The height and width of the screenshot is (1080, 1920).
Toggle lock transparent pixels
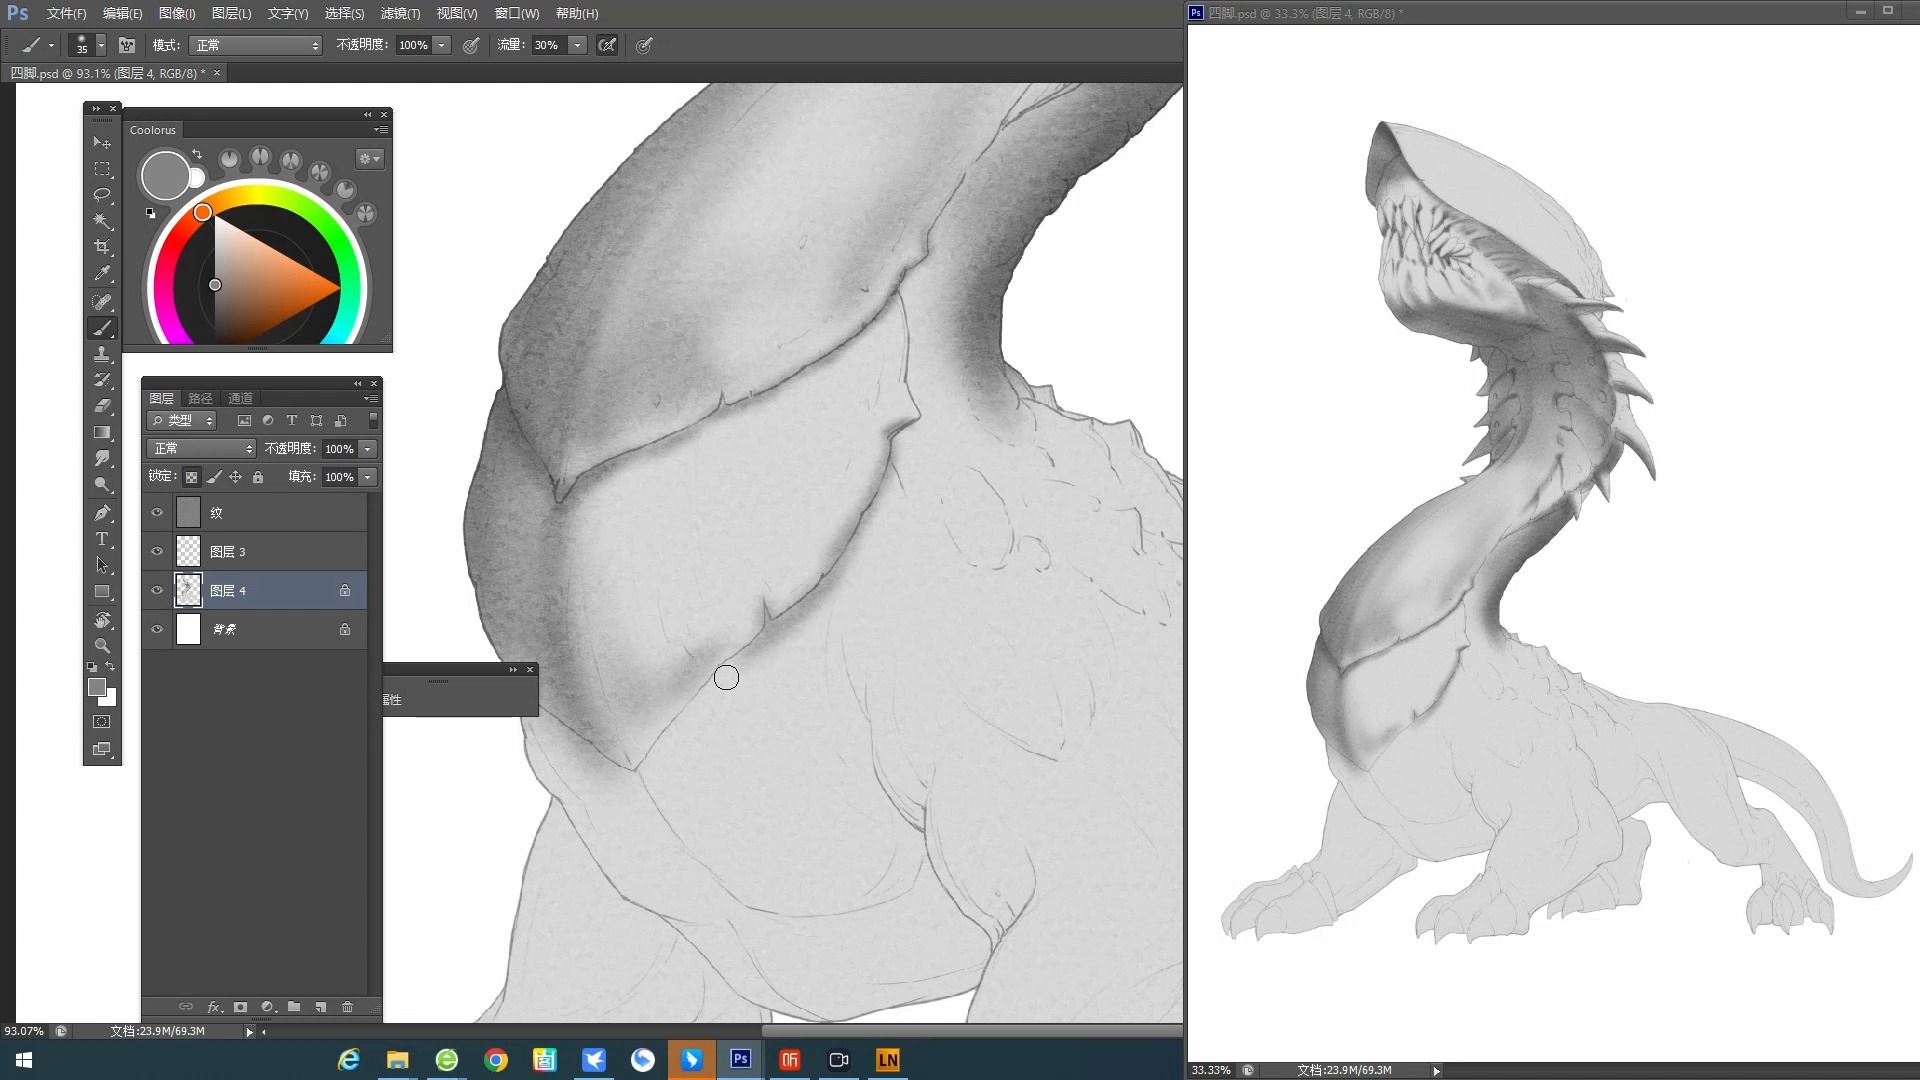[x=191, y=477]
